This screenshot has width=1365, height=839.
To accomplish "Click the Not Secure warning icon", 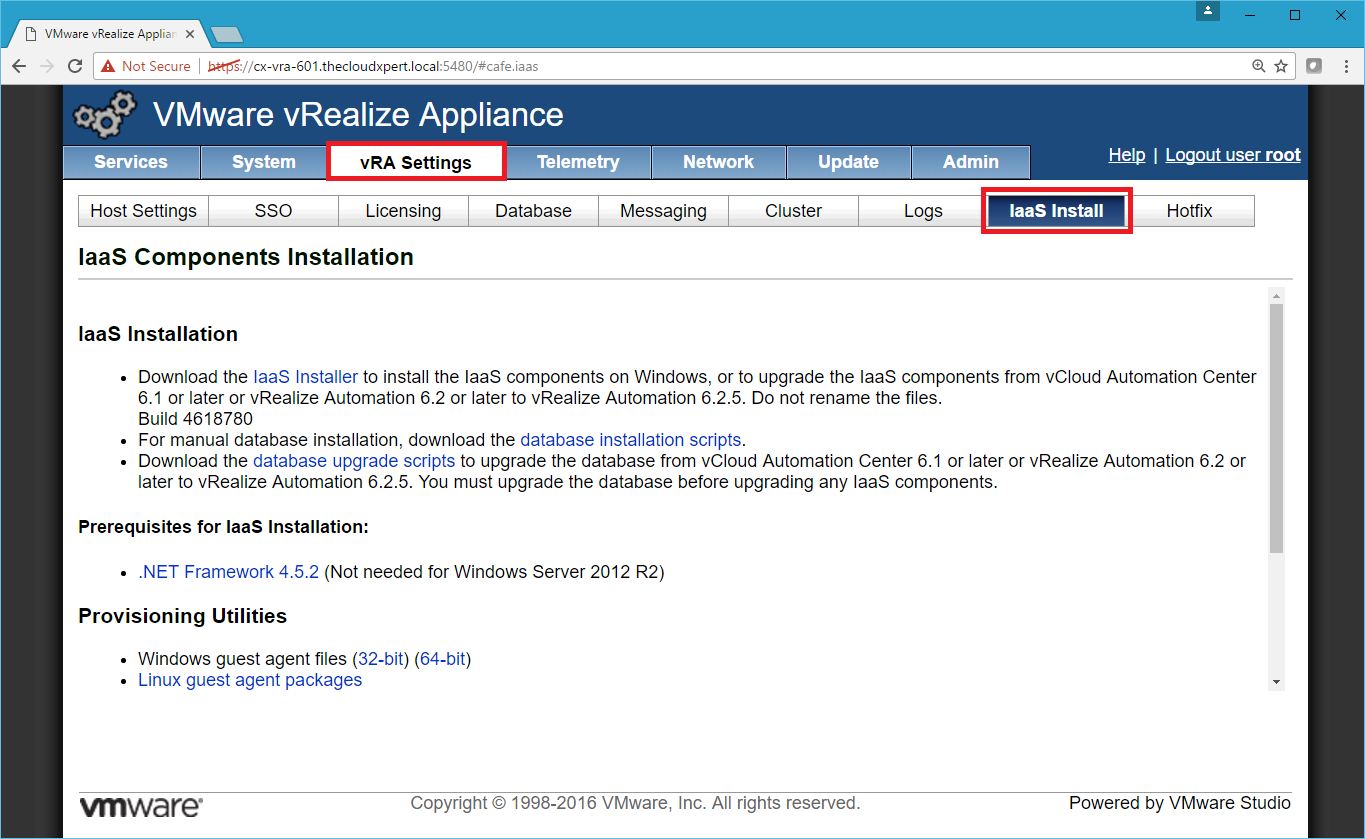I will tap(108, 66).
